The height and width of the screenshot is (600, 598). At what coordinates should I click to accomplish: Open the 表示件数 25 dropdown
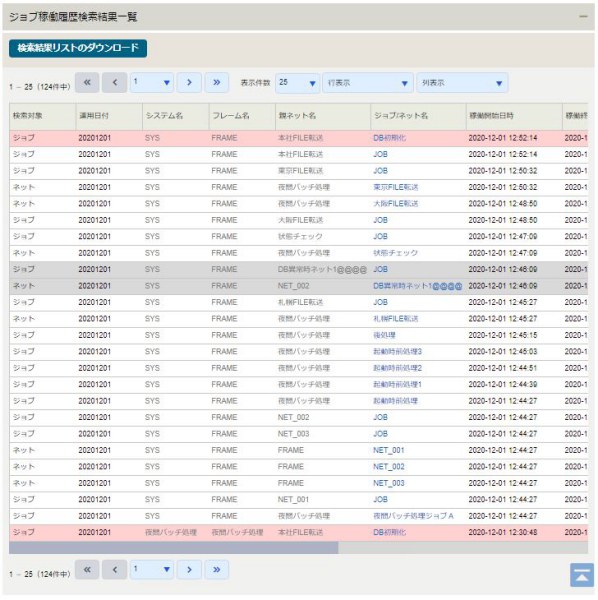[298, 83]
